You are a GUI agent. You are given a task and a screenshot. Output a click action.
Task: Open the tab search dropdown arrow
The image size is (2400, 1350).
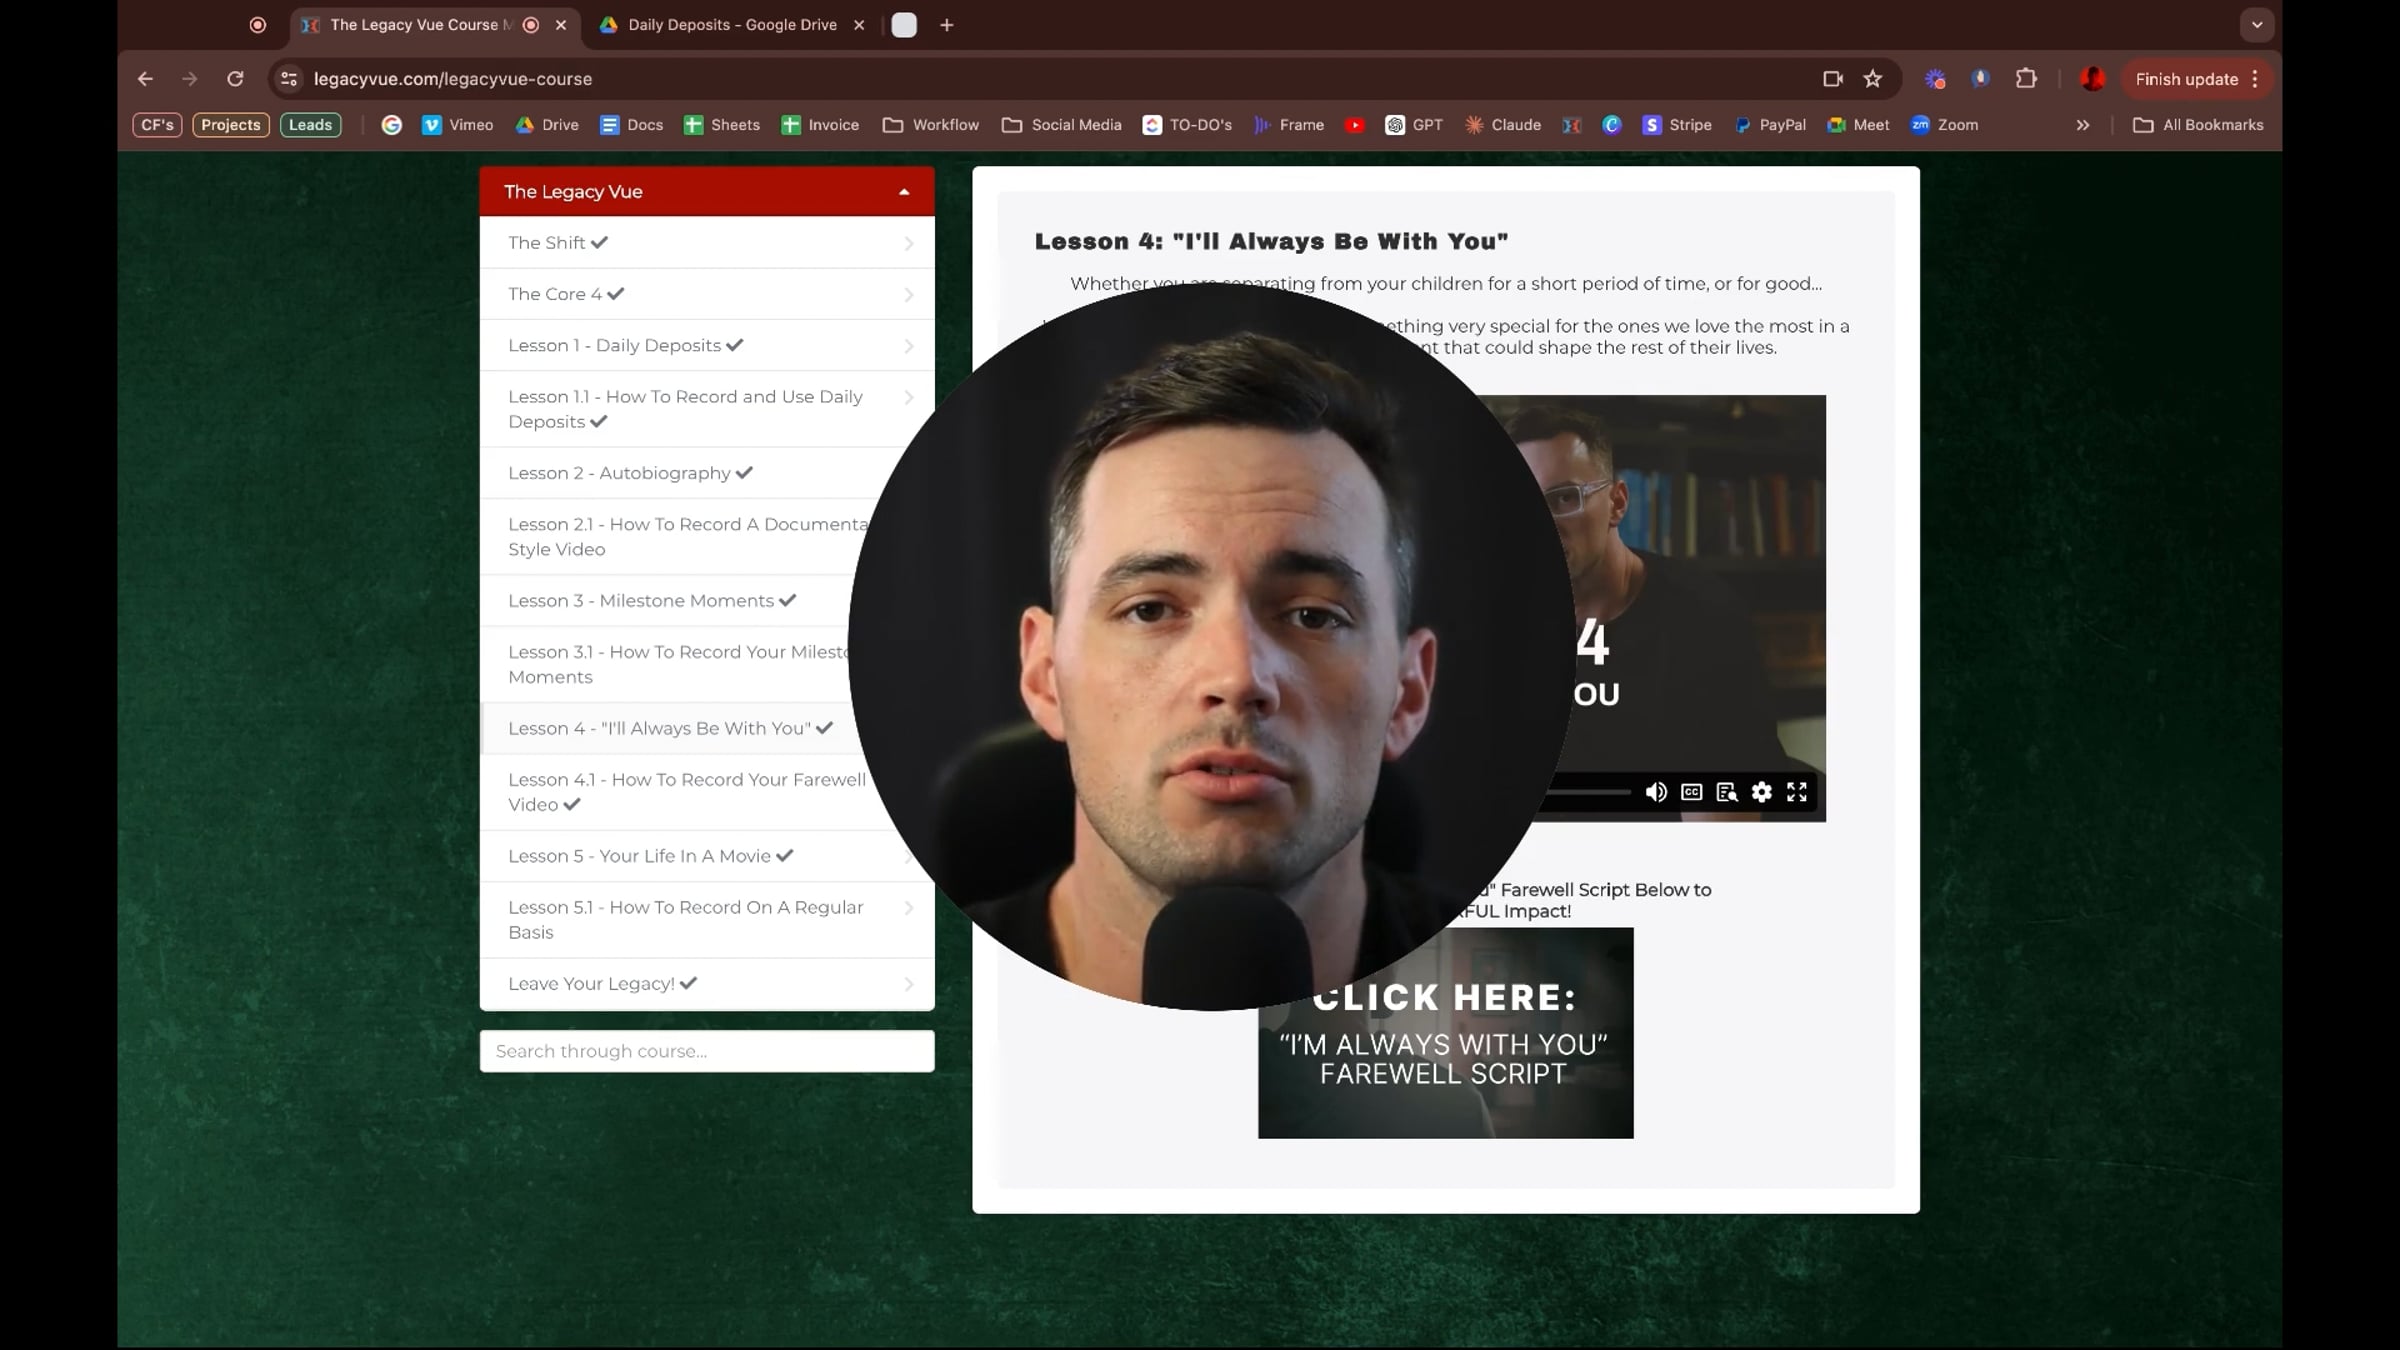2257,25
